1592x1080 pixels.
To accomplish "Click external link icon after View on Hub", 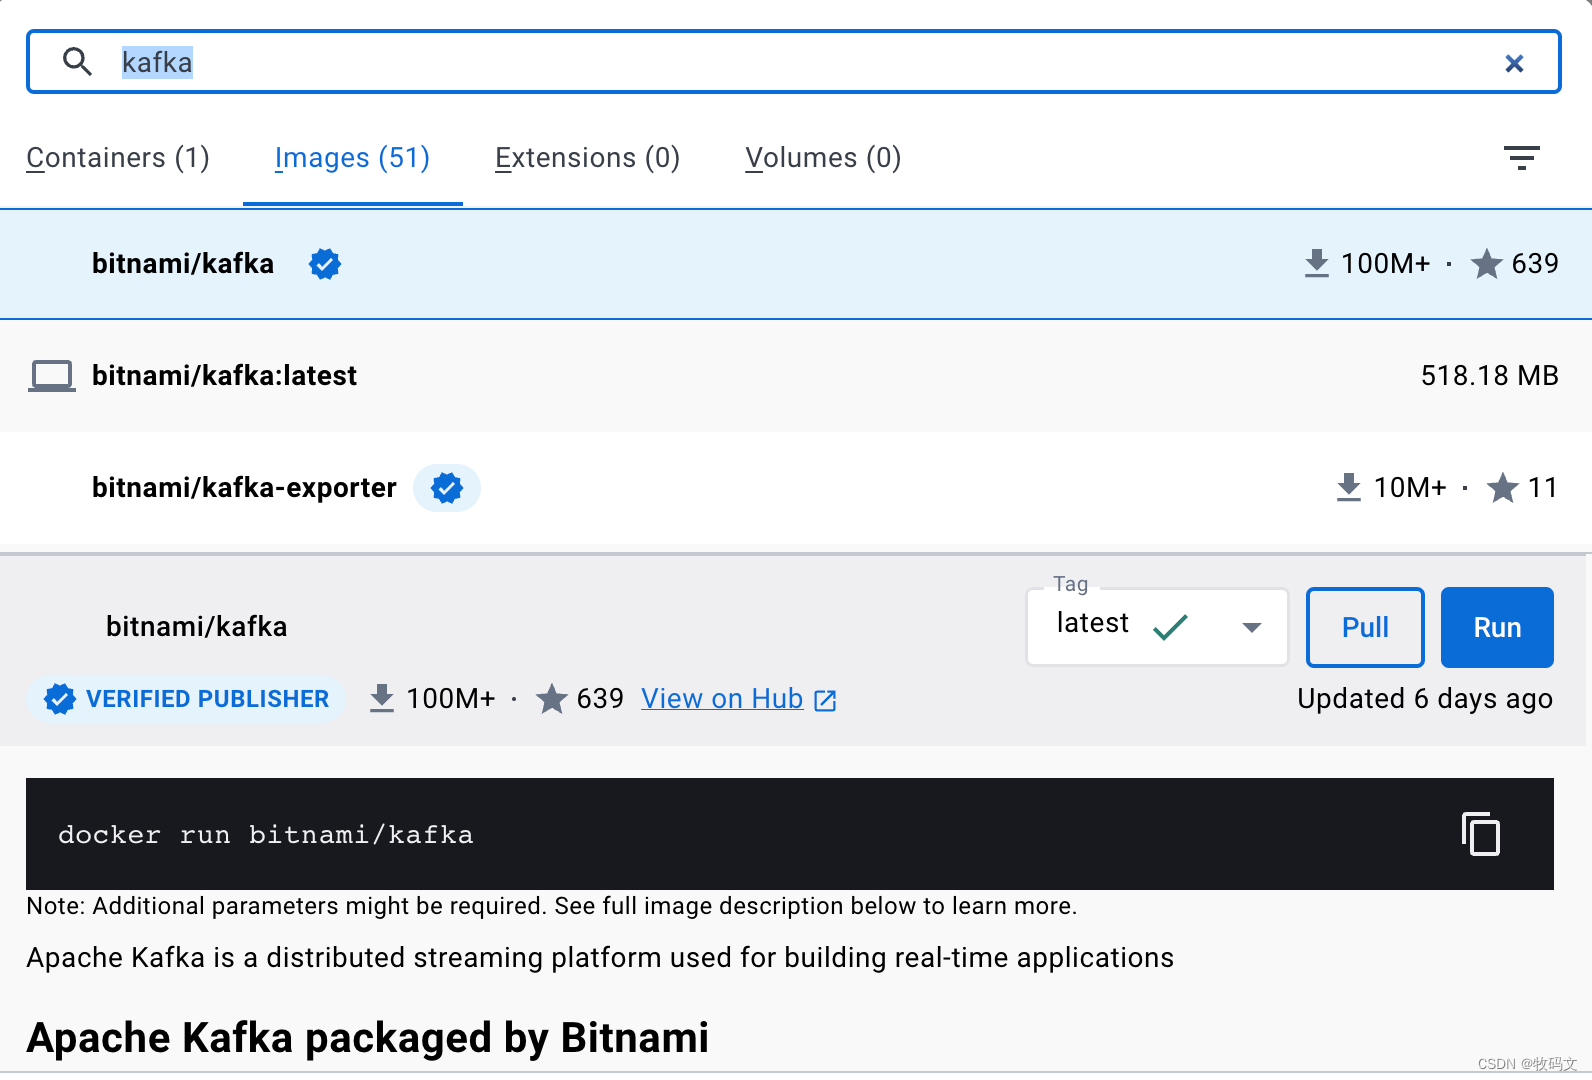I will pyautogui.click(x=825, y=700).
